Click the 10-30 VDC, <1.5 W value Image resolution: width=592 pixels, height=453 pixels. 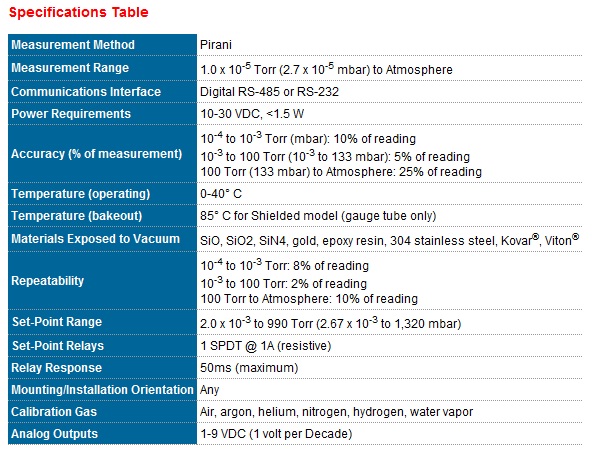pyautogui.click(x=252, y=114)
